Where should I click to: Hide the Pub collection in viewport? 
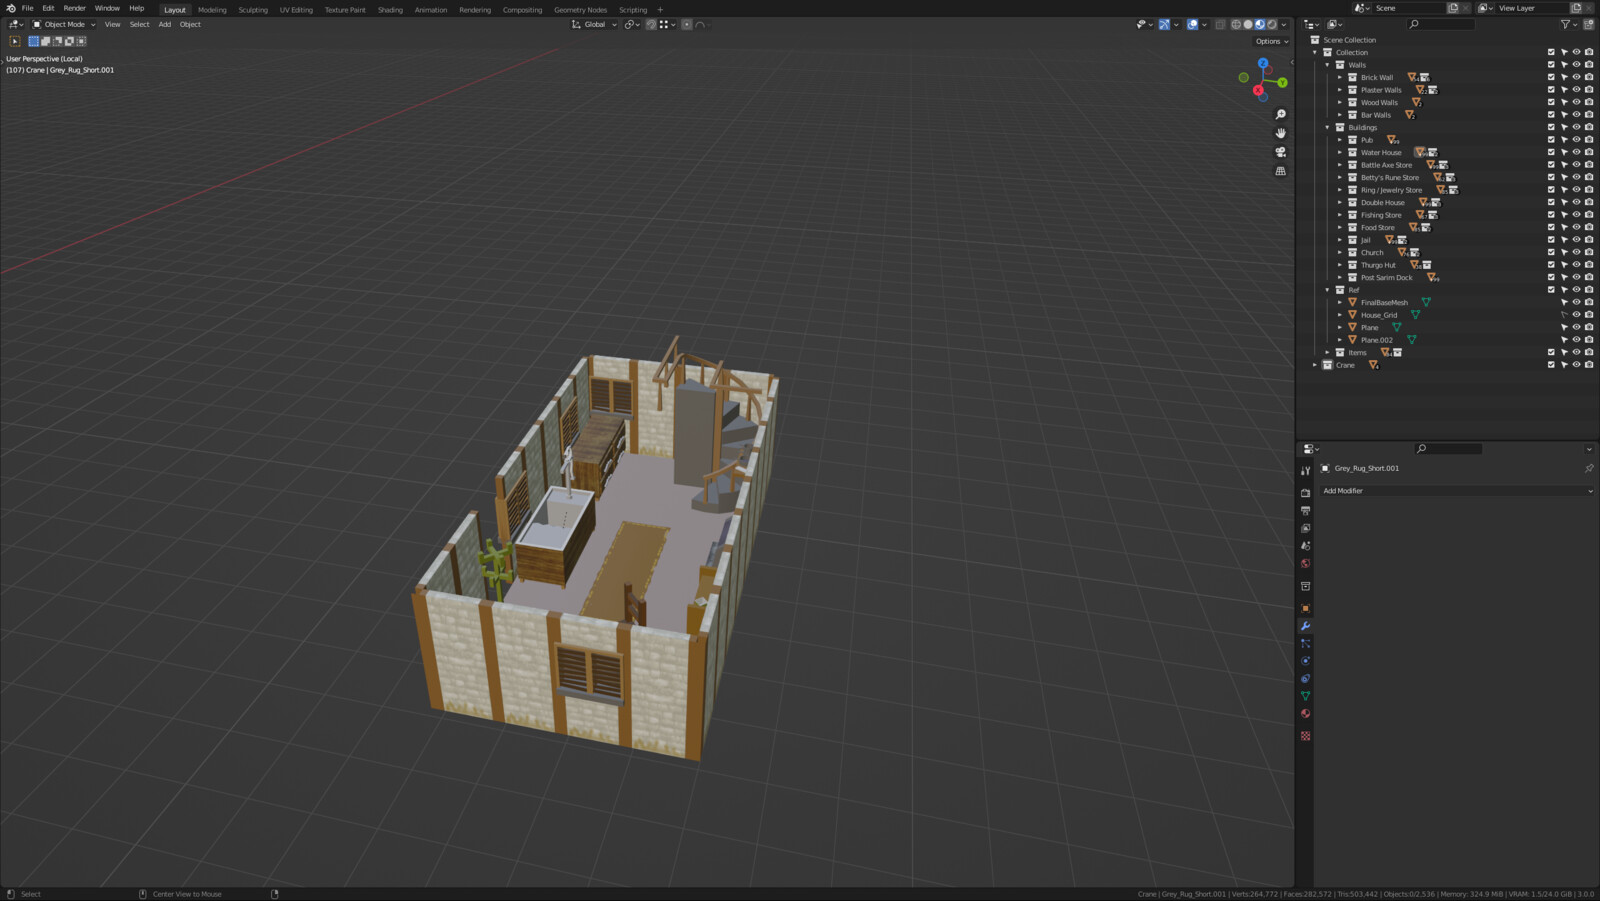click(x=1576, y=140)
